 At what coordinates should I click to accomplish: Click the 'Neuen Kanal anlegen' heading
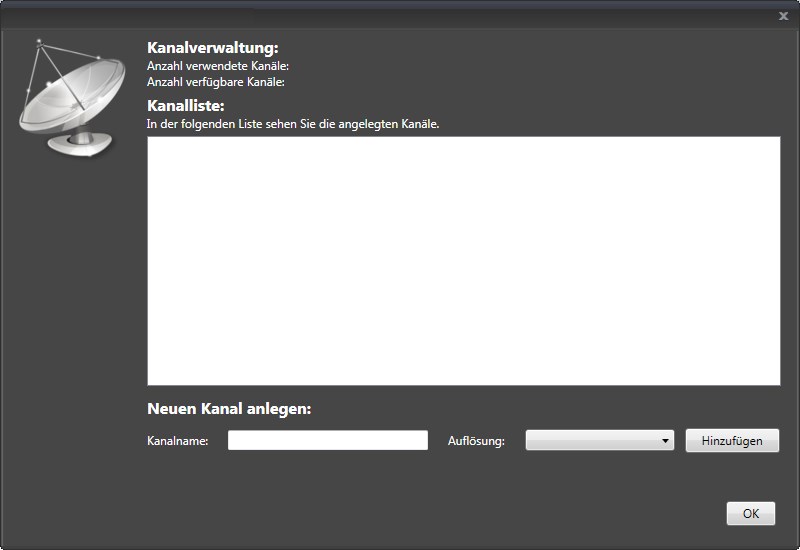coord(229,409)
